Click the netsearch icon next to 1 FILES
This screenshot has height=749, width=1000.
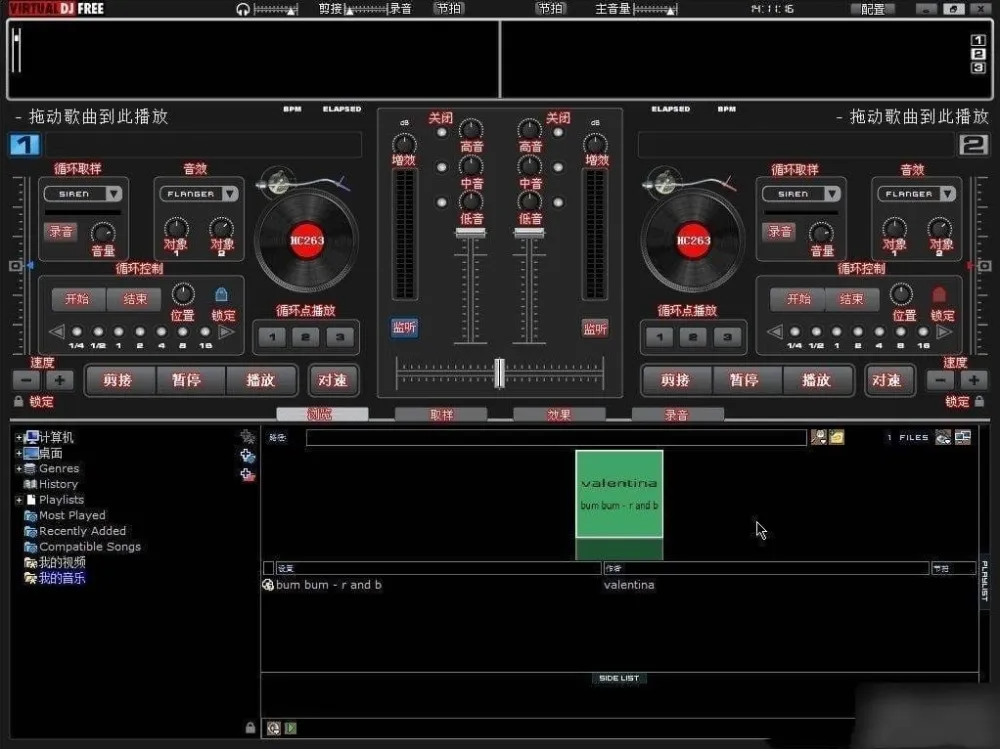pos(942,437)
